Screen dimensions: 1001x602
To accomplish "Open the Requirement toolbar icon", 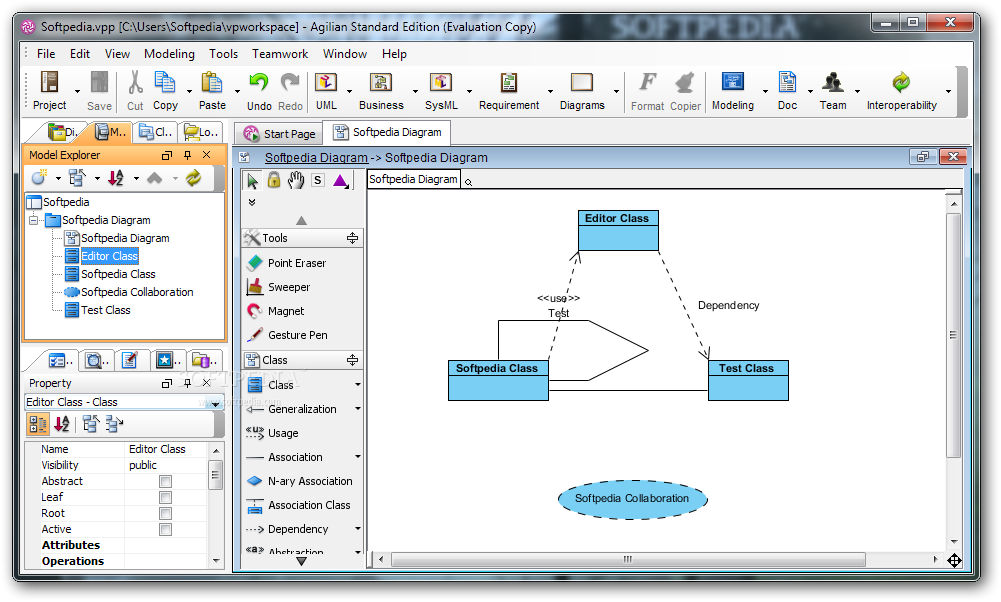I will coord(509,82).
